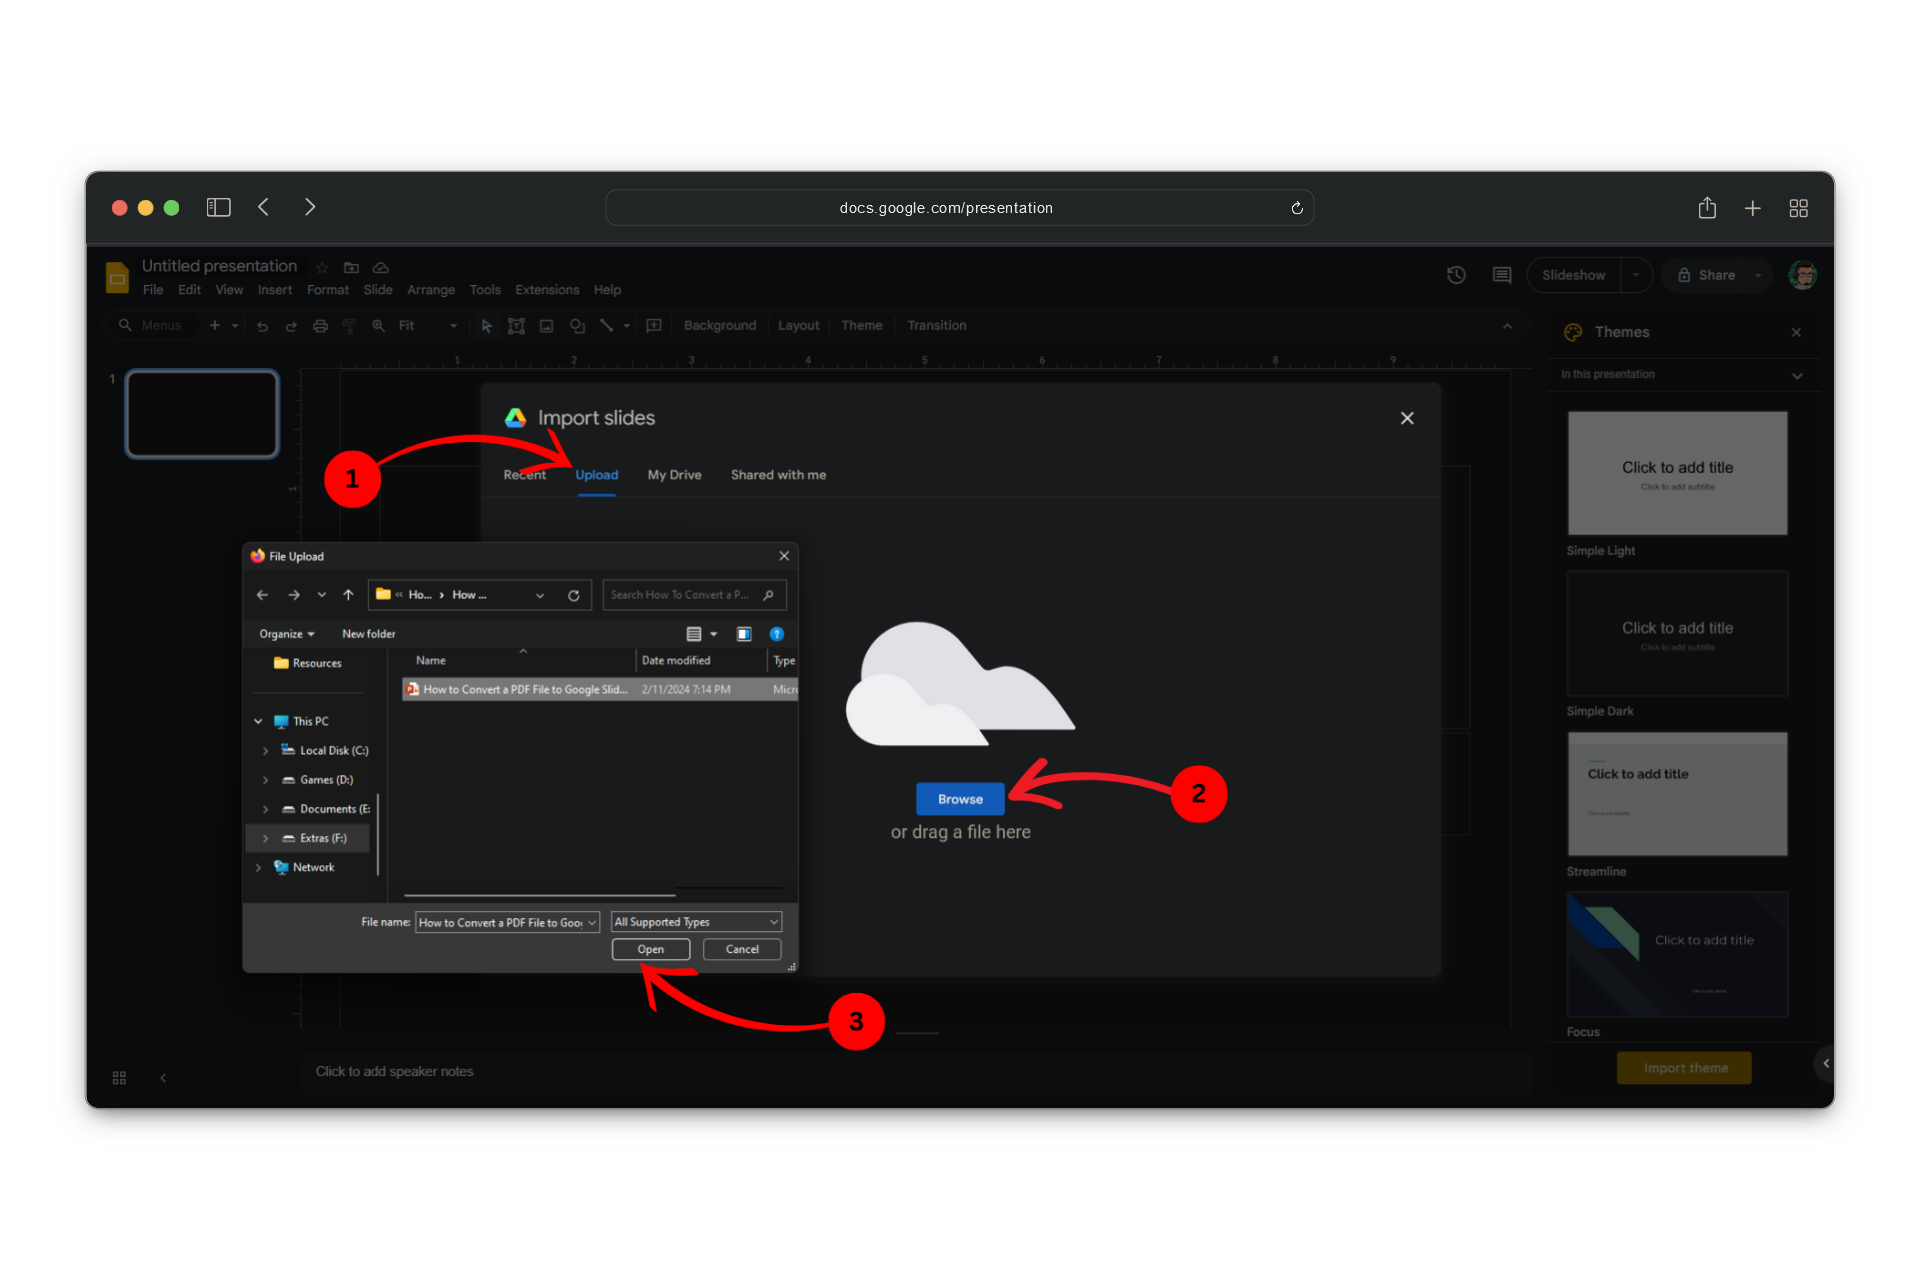
Task: Click the refresh icon in File Upload dialog
Action: [574, 595]
